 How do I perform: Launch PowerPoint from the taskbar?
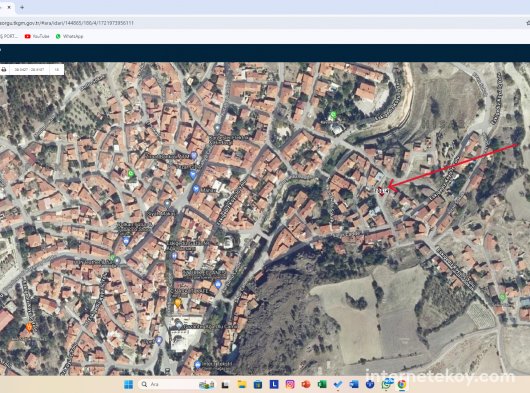(x=306, y=384)
